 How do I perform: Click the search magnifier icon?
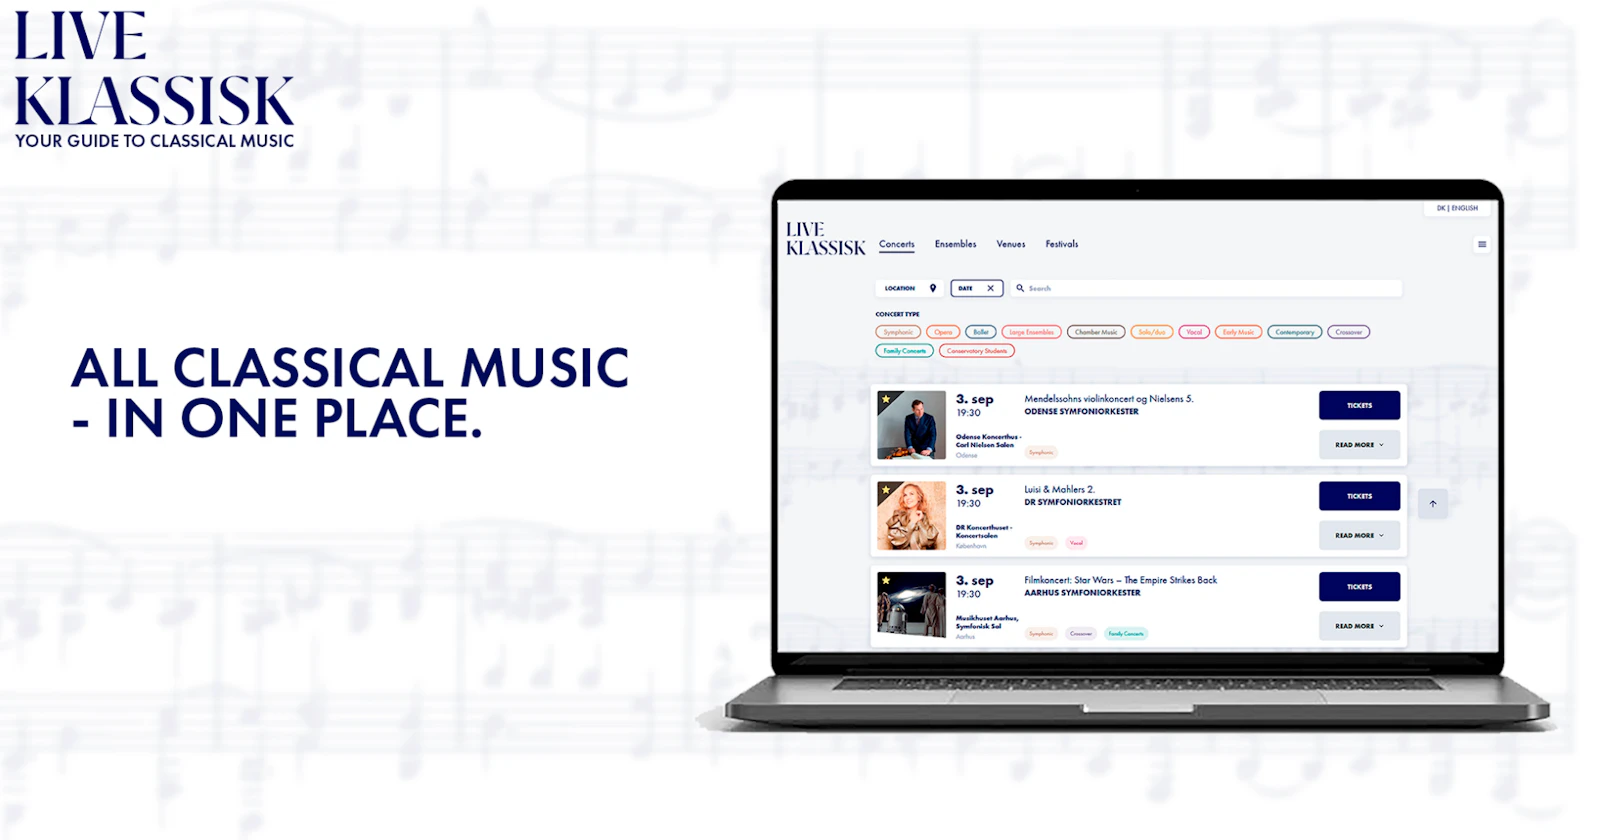[1020, 288]
